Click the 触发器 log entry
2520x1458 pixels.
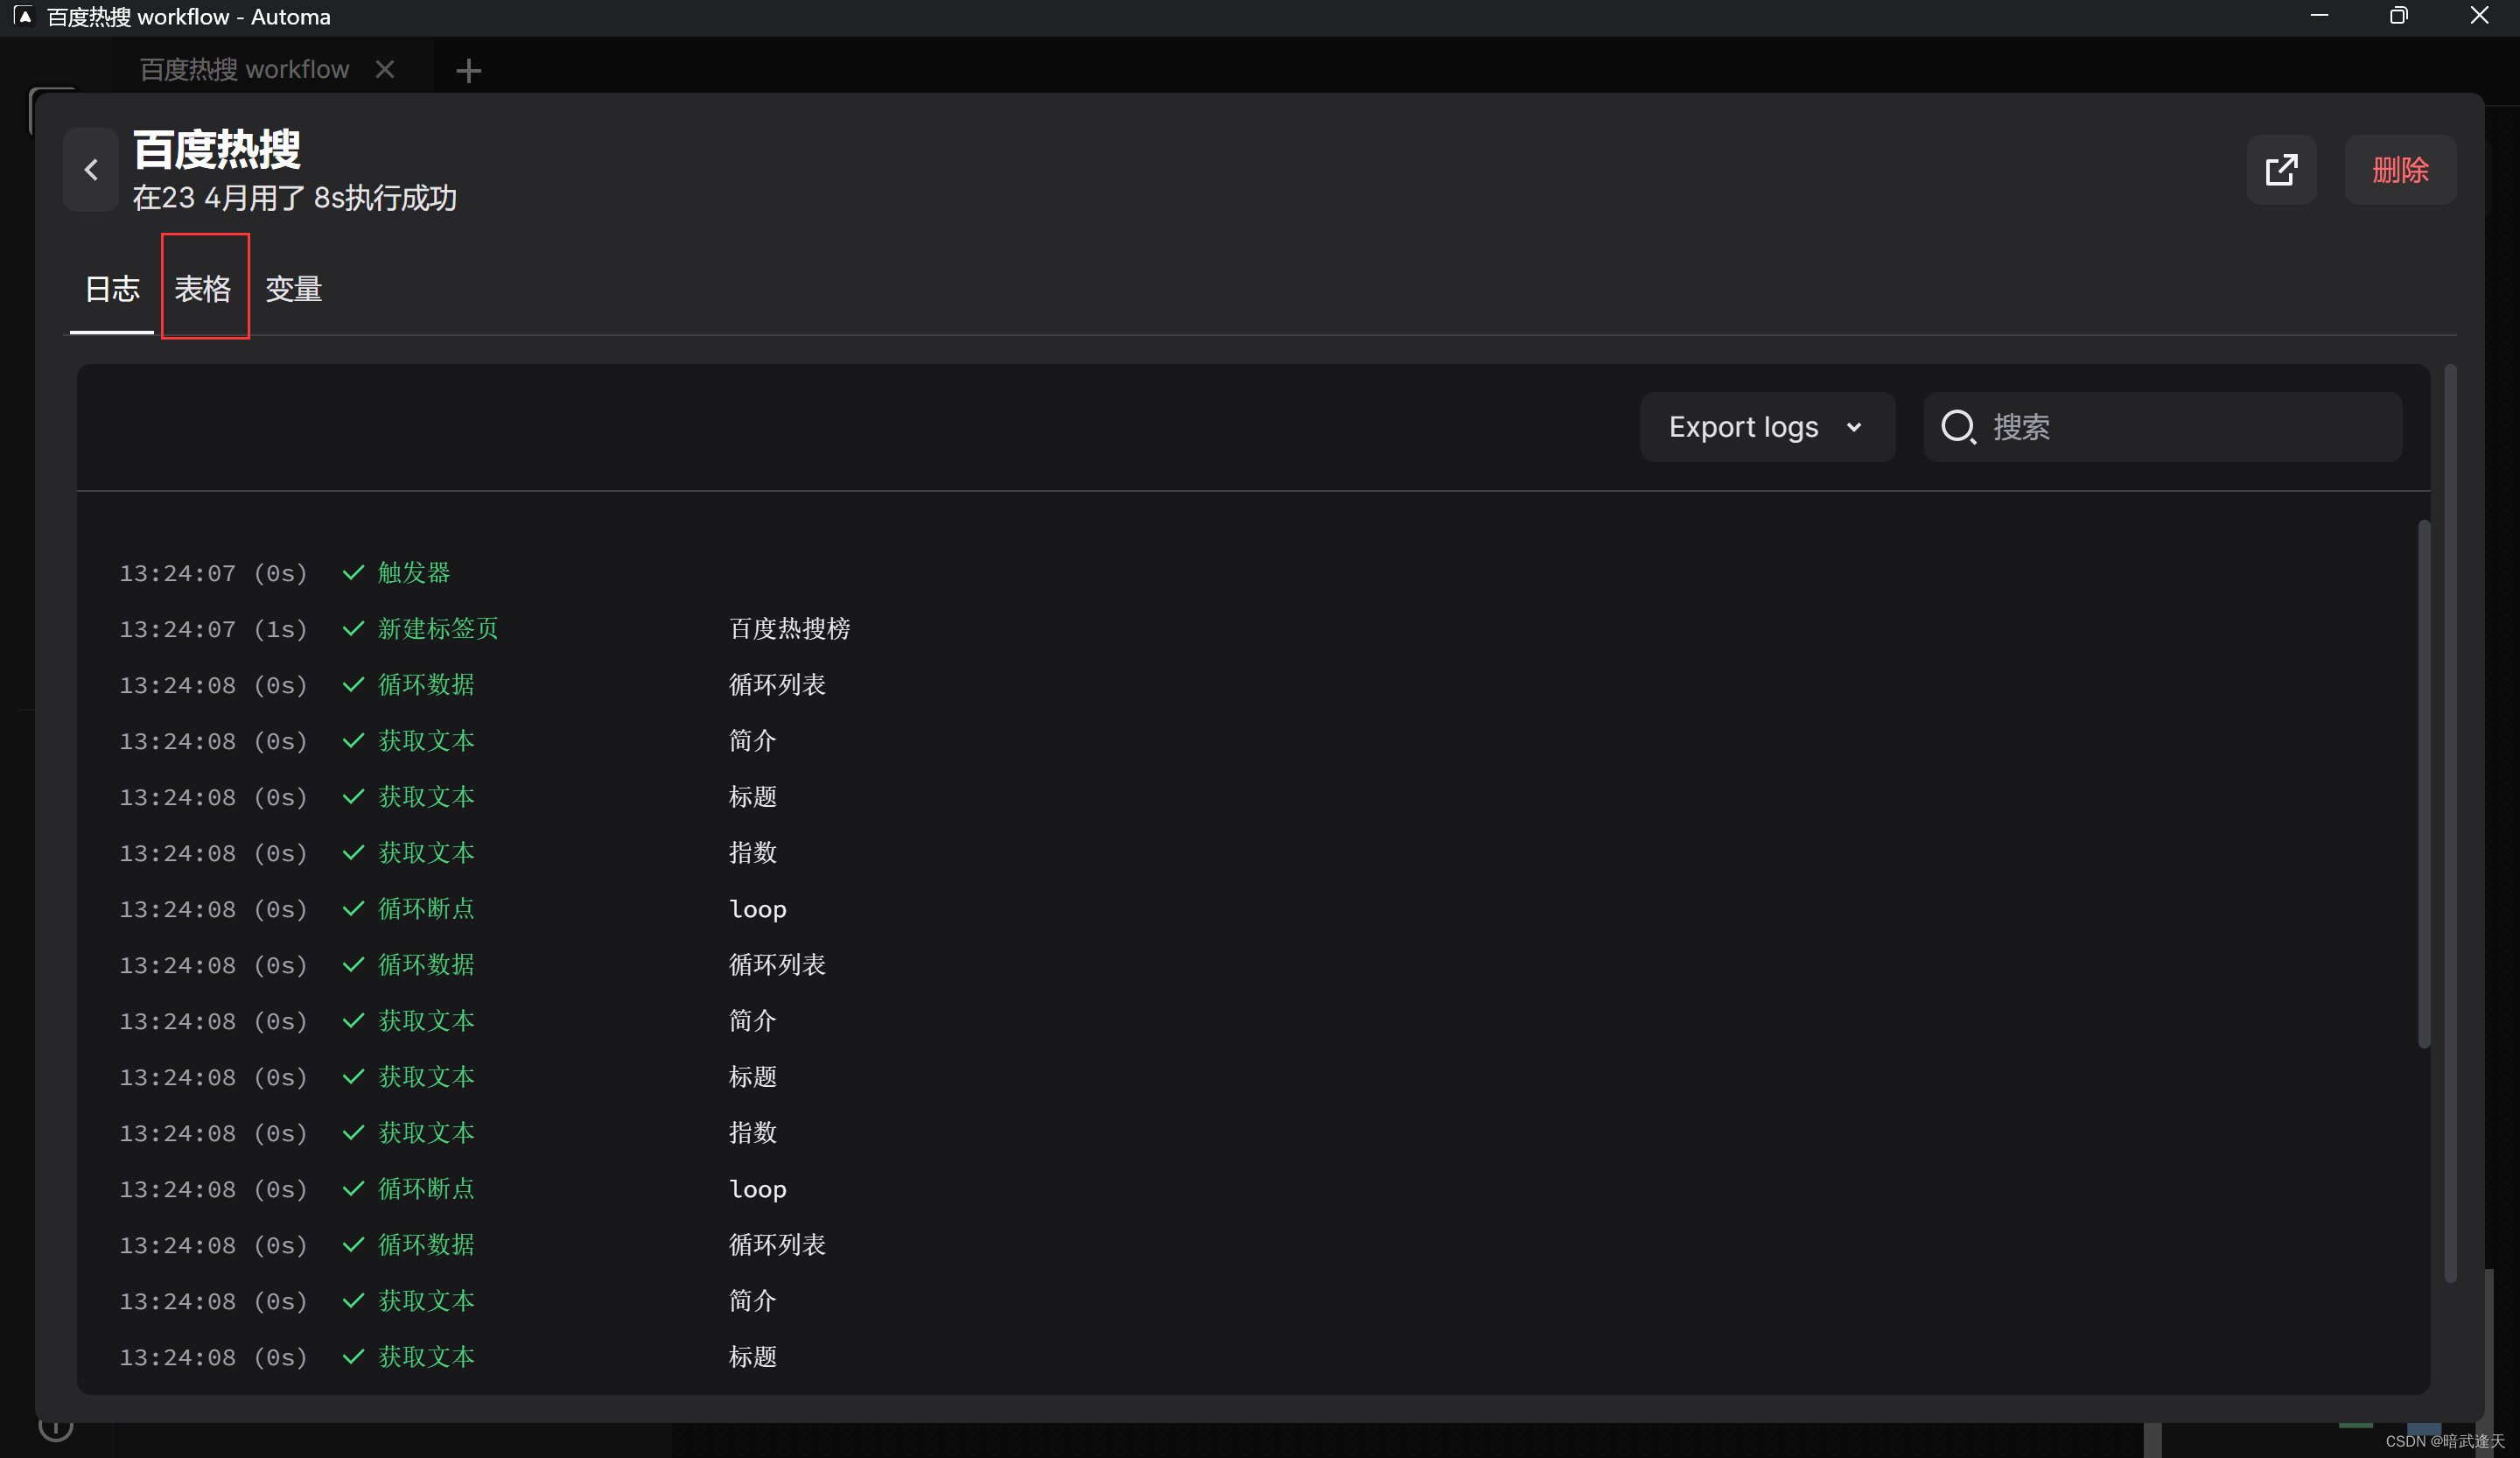[414, 572]
